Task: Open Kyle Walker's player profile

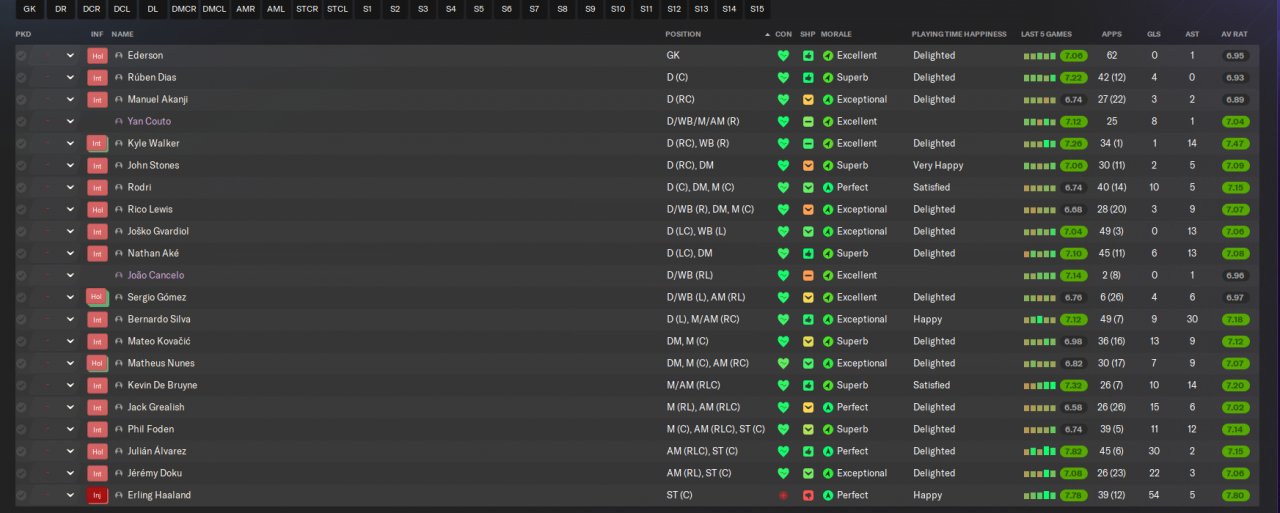Action: click(153, 144)
